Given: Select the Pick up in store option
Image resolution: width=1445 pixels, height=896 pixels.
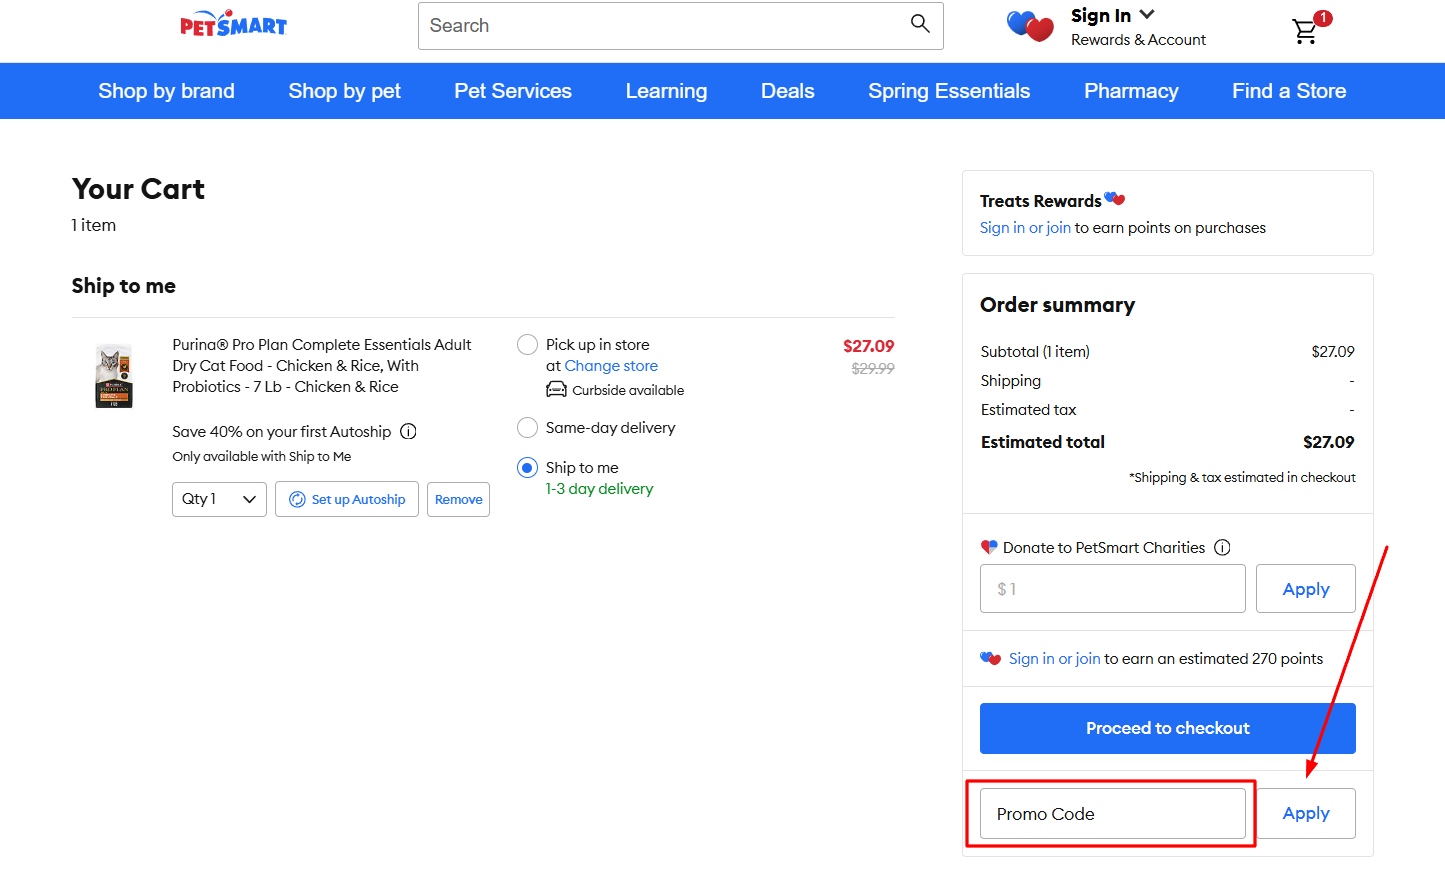Looking at the screenshot, I should (527, 344).
